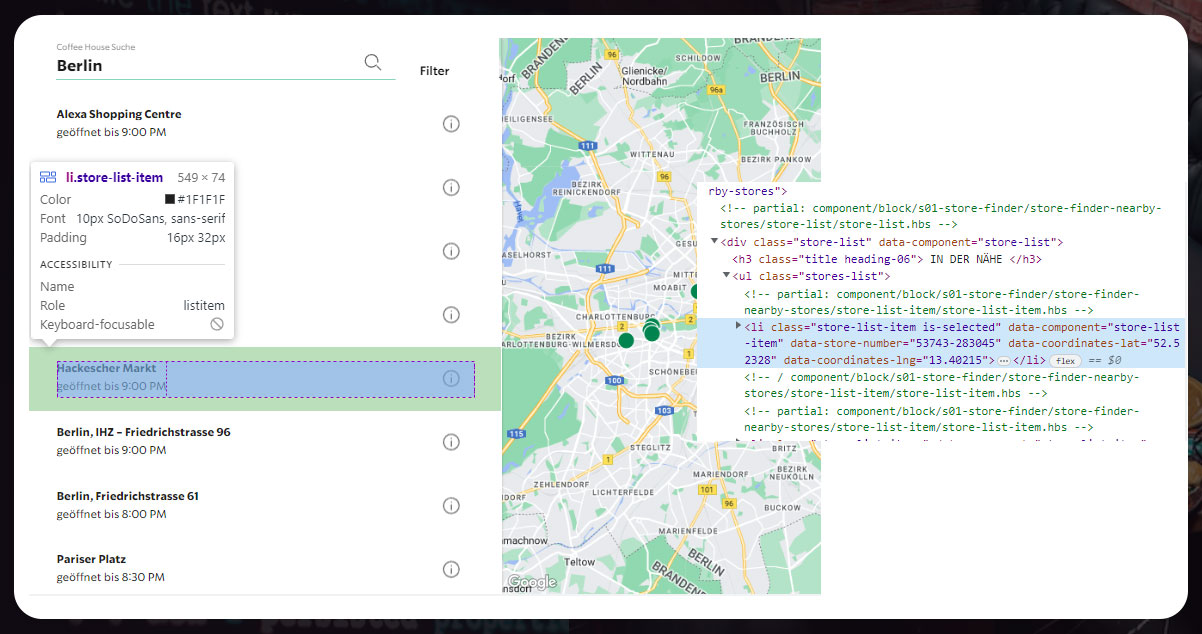Click the #1F1F1F color swatch in tooltip
This screenshot has height=634, width=1202.
point(170,200)
